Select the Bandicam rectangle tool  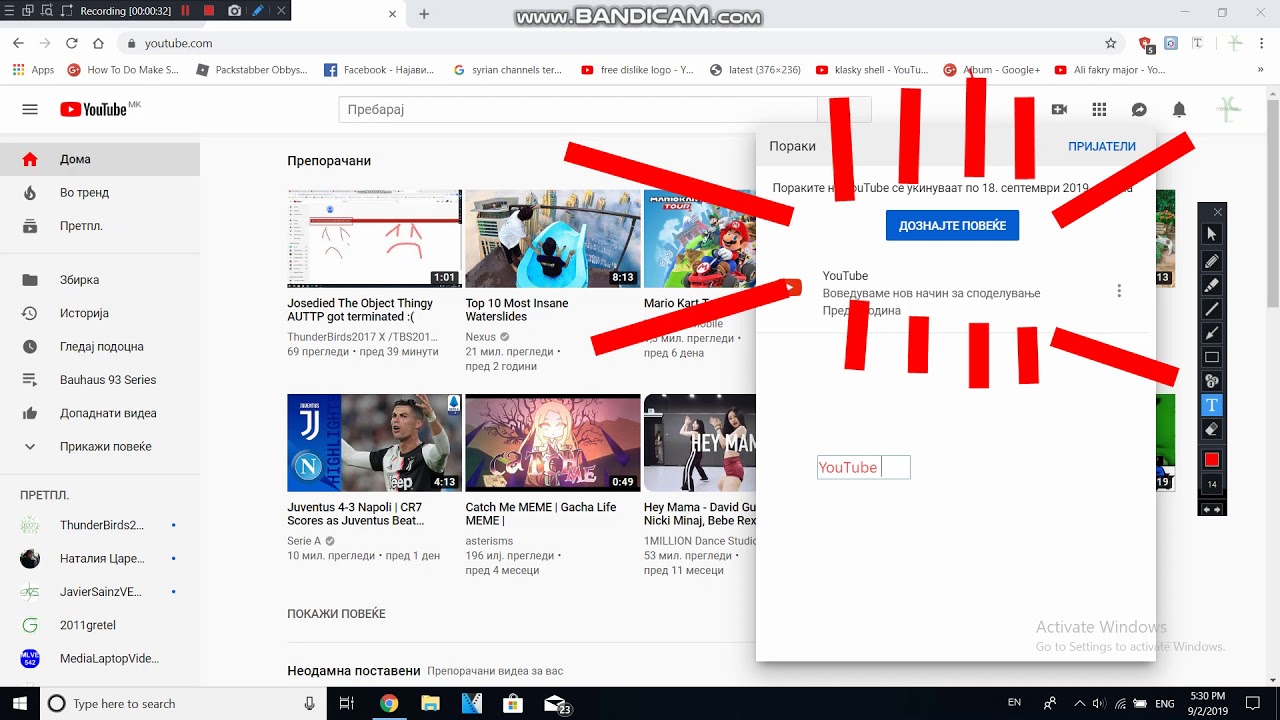click(x=1212, y=357)
